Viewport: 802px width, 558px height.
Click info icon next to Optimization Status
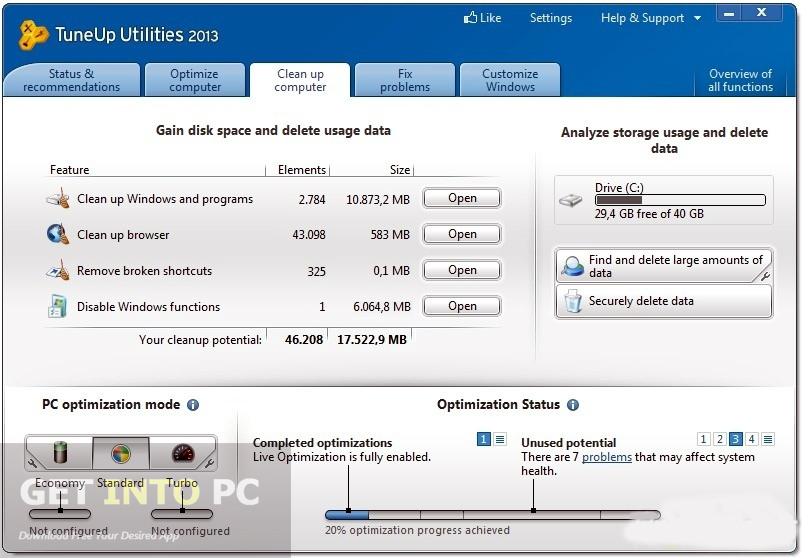(573, 405)
